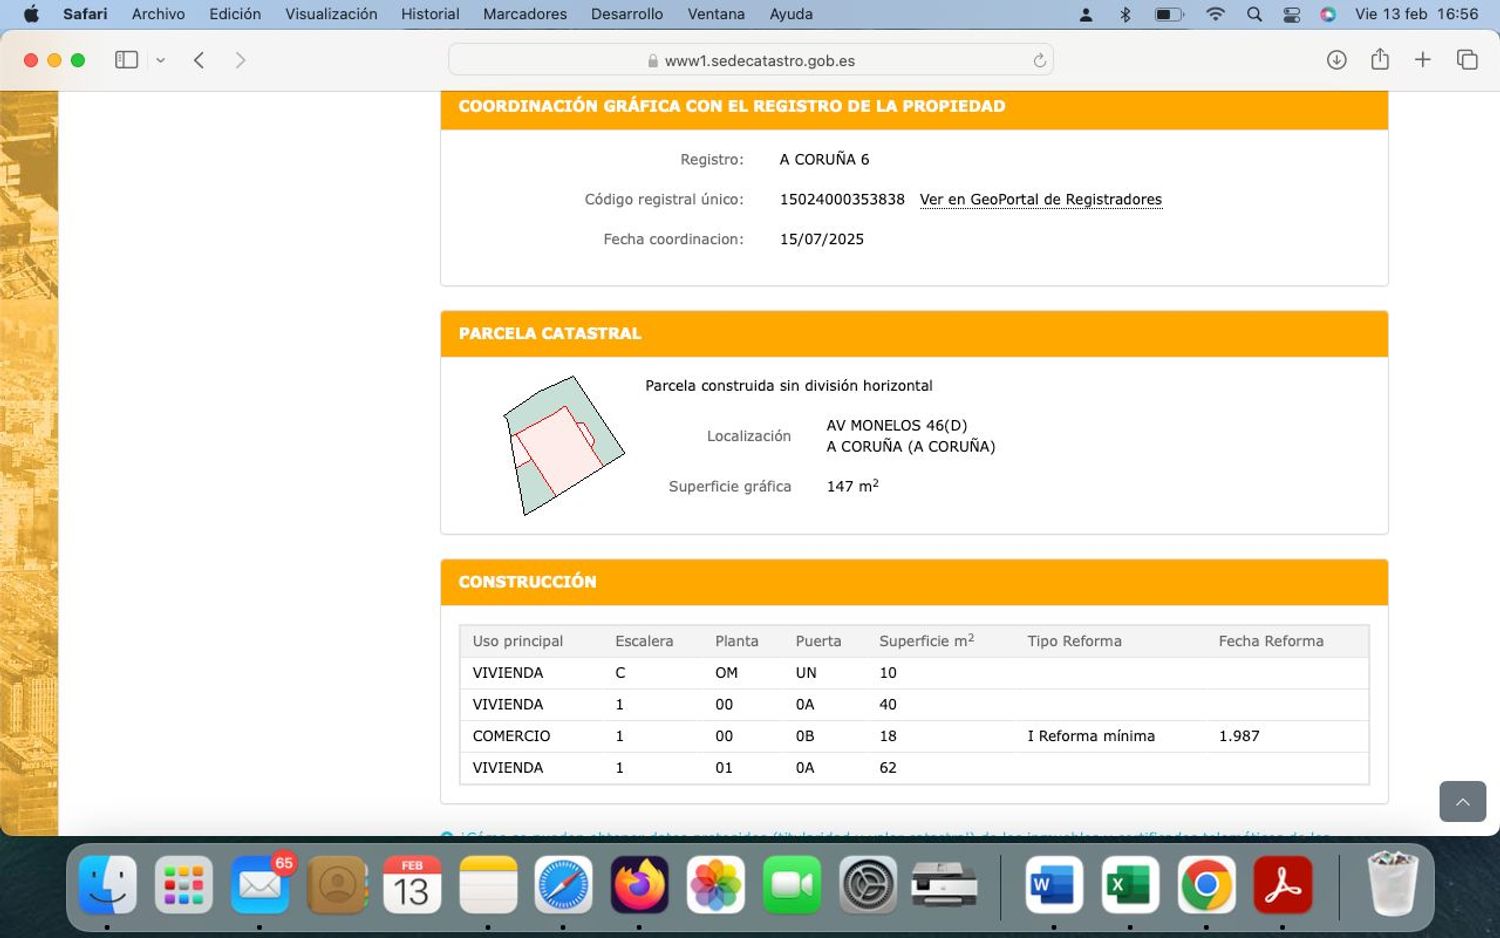The height and width of the screenshot is (938, 1500).
Task: Go back to the previous page
Action: tap(199, 60)
